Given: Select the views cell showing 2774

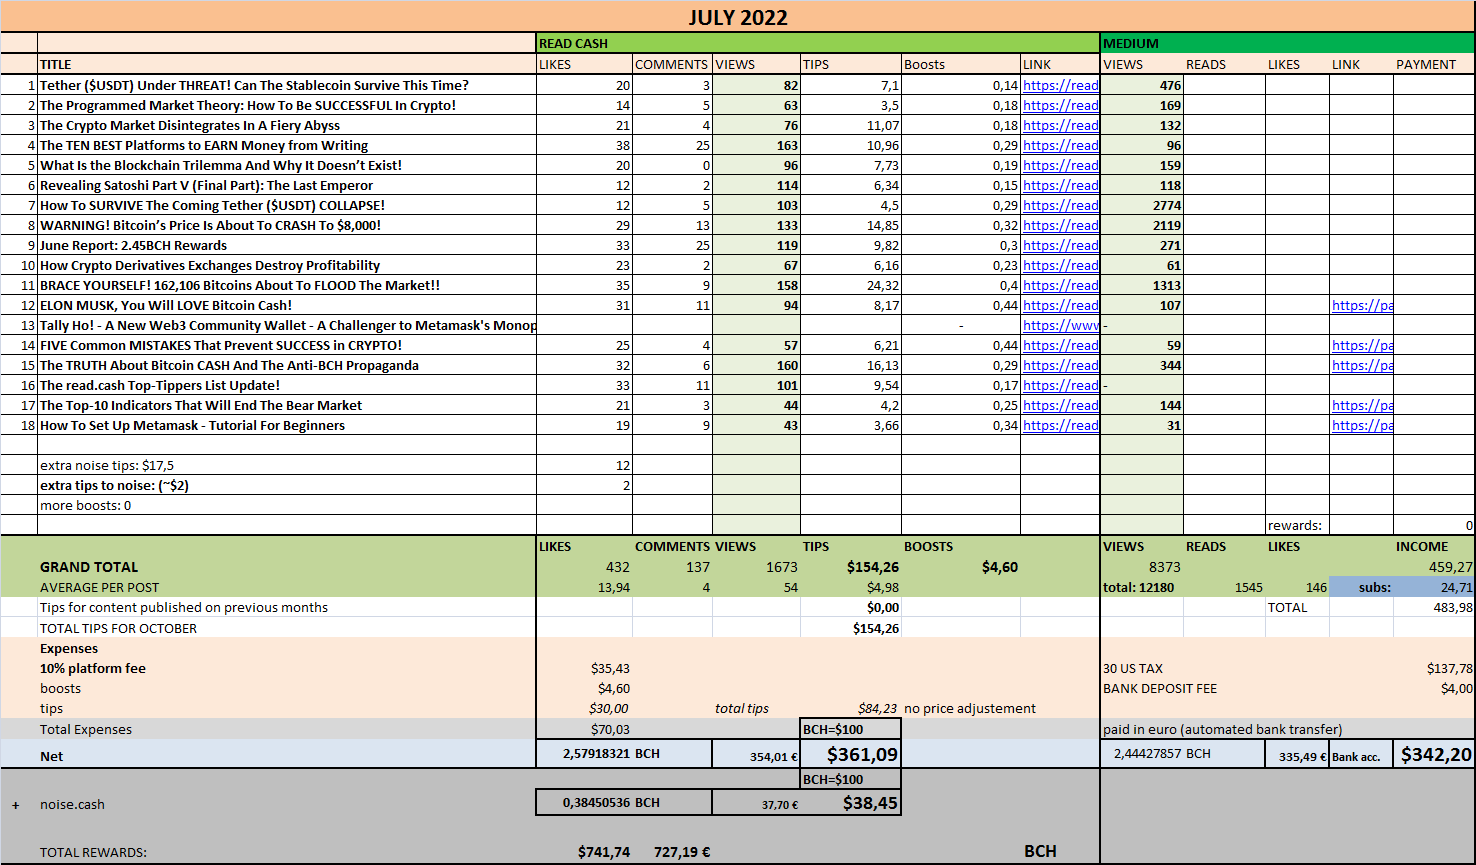Looking at the screenshot, I should [x=1142, y=205].
